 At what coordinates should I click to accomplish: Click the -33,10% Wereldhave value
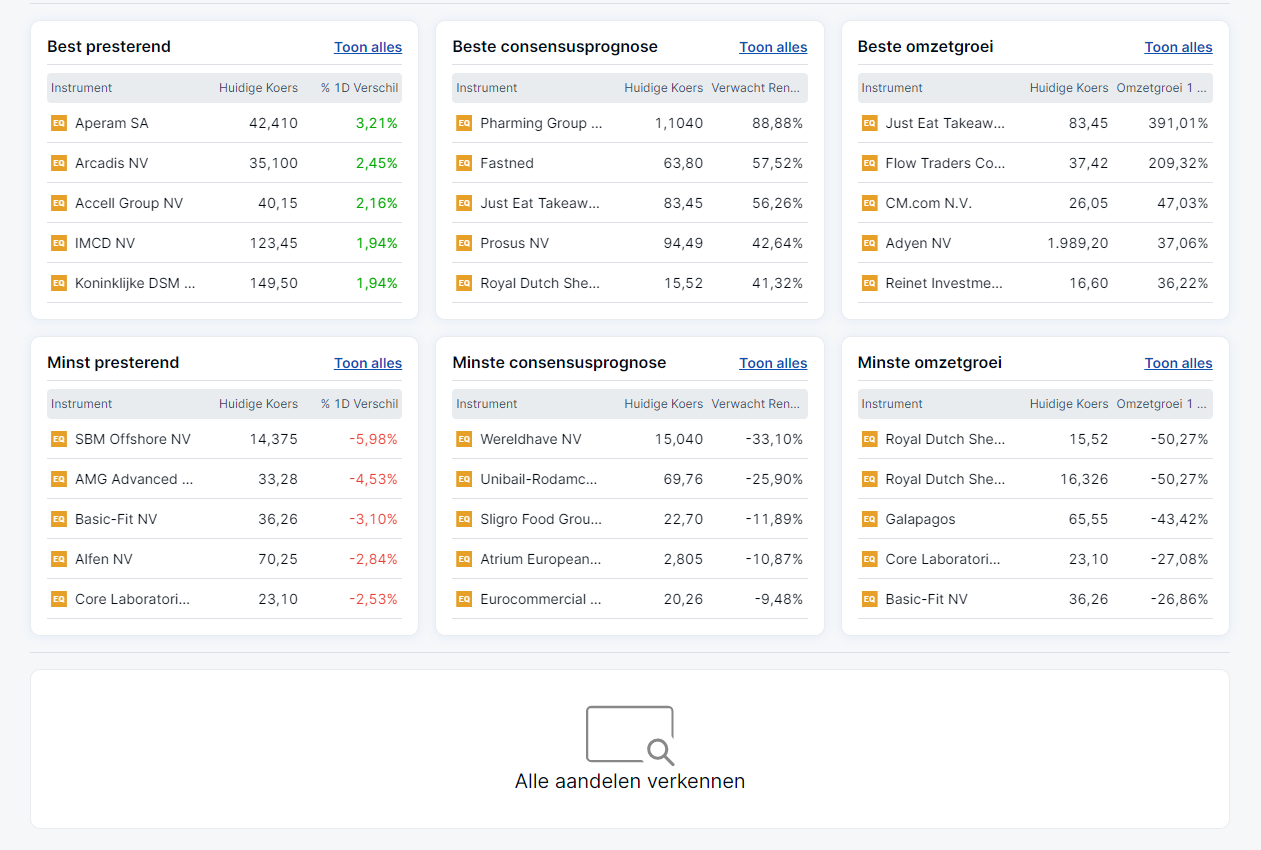pyautogui.click(x=774, y=439)
